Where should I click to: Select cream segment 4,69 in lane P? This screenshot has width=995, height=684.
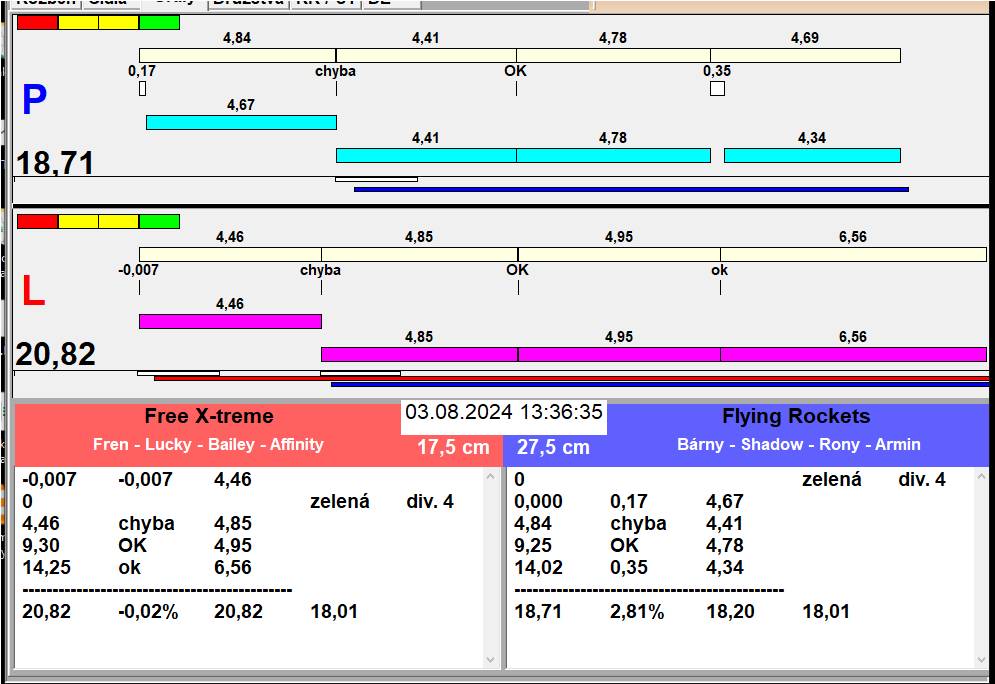pyautogui.click(x=805, y=55)
